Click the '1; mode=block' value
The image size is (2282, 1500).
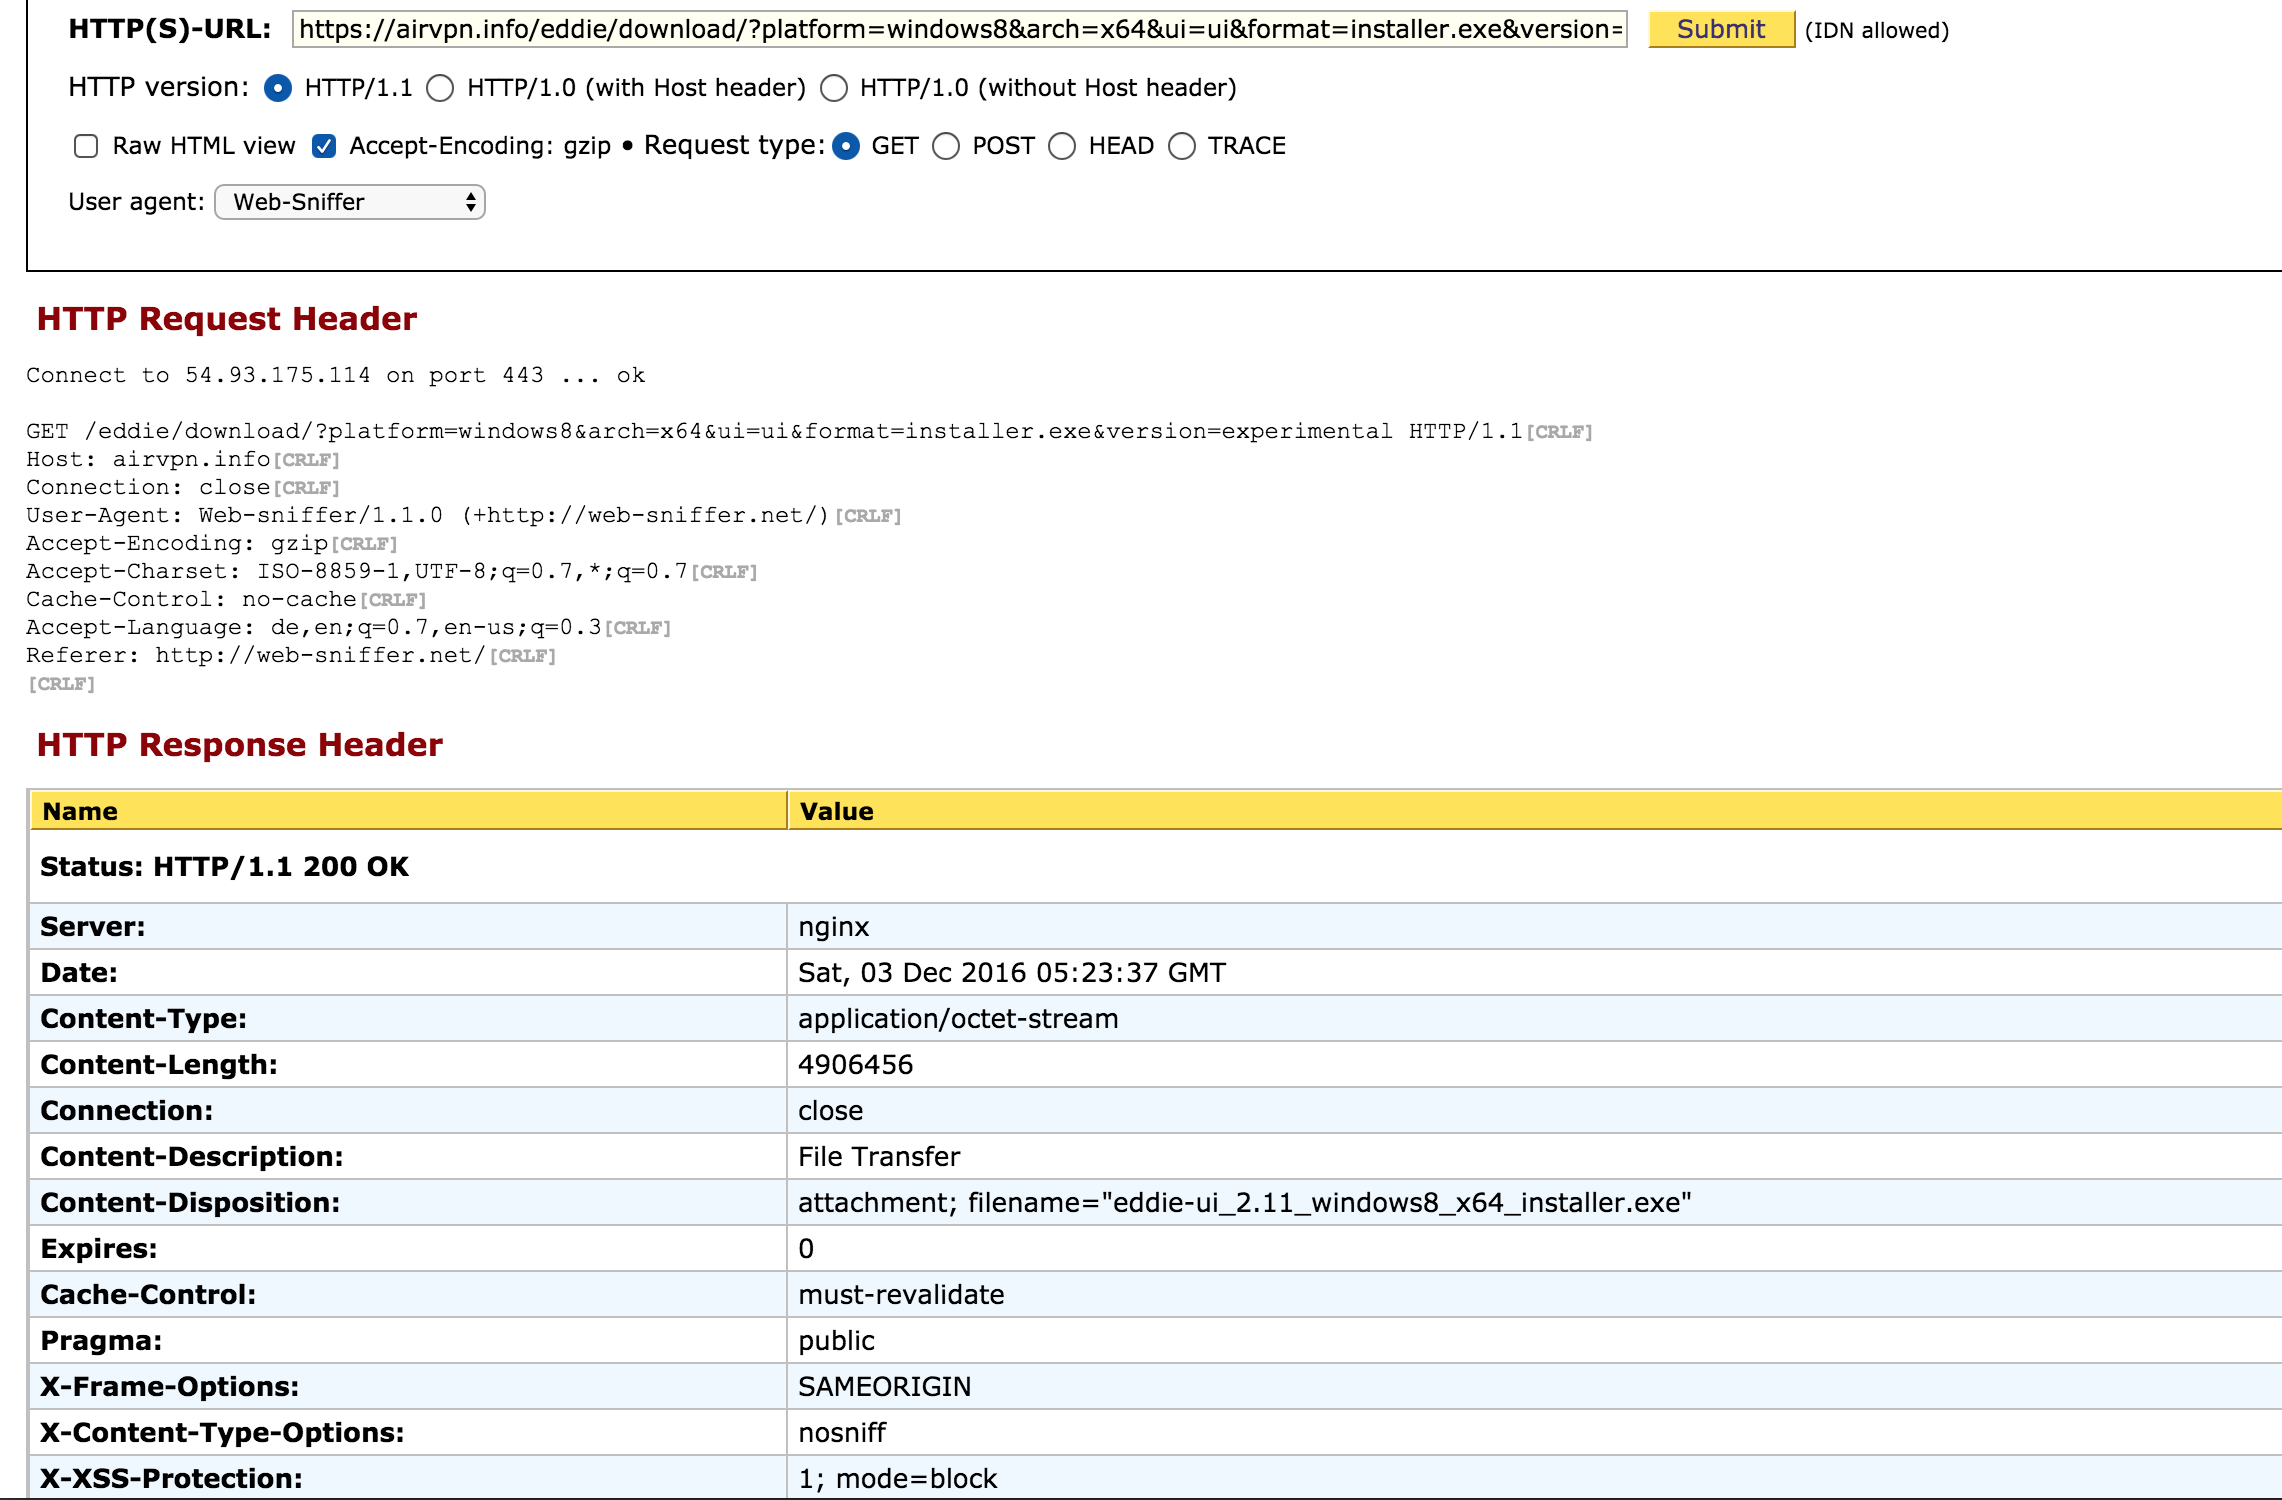click(x=898, y=1479)
